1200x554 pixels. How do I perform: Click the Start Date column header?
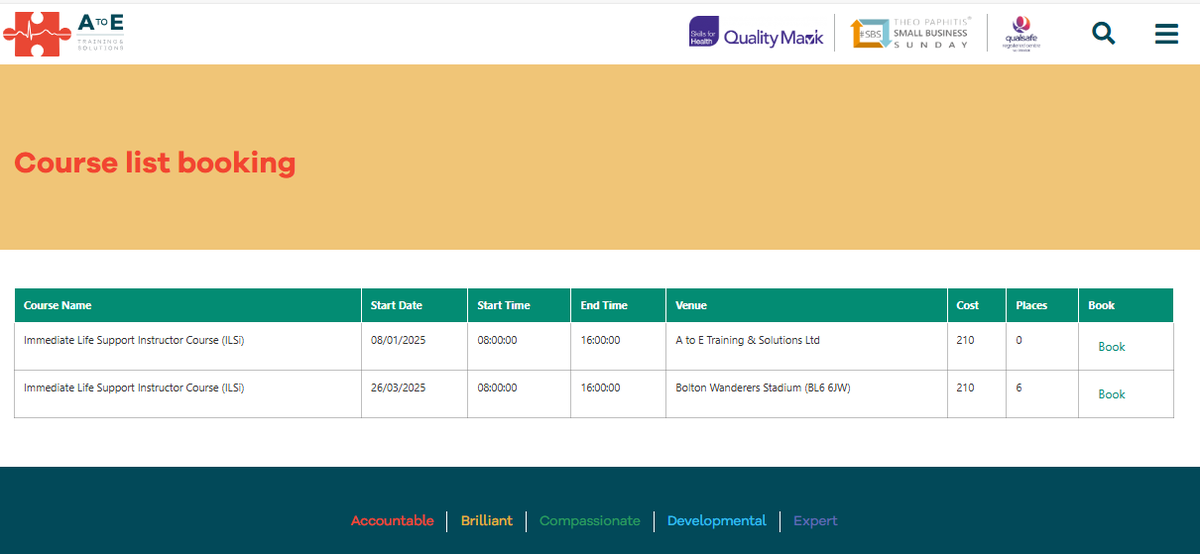pos(414,305)
